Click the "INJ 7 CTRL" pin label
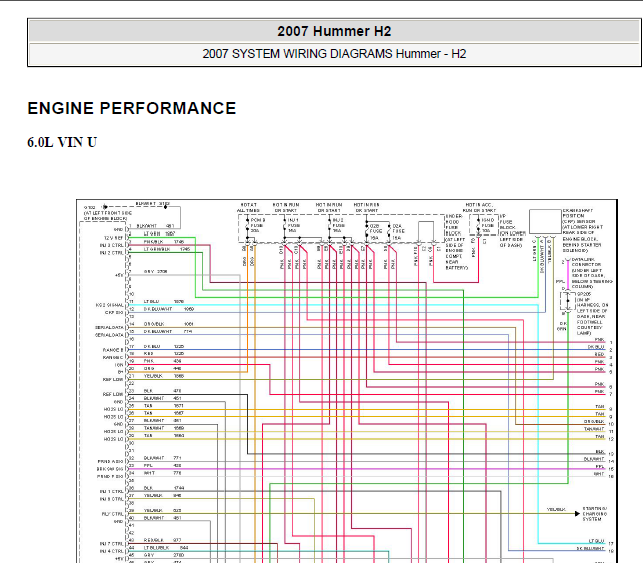 click(x=112, y=544)
